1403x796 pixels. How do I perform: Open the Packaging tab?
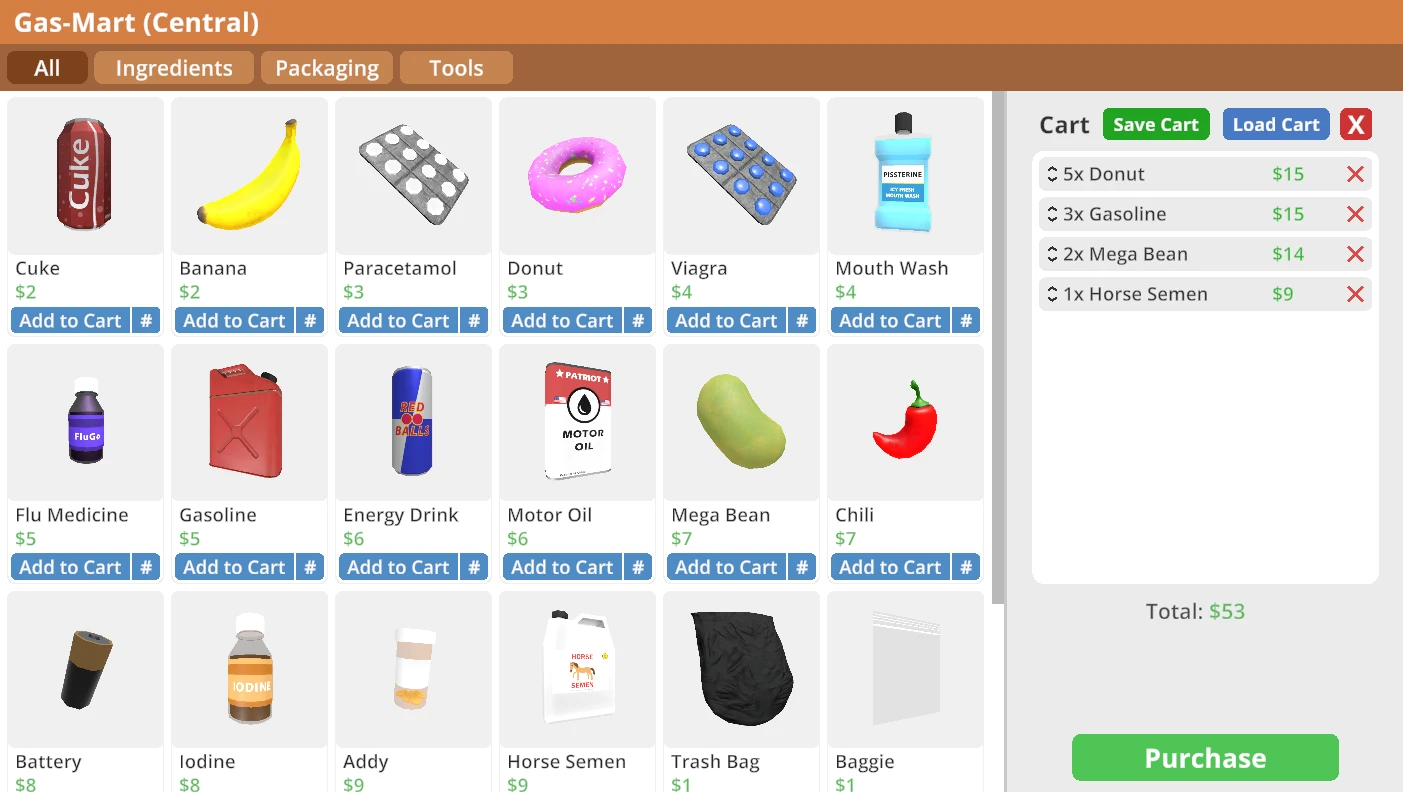coord(327,68)
